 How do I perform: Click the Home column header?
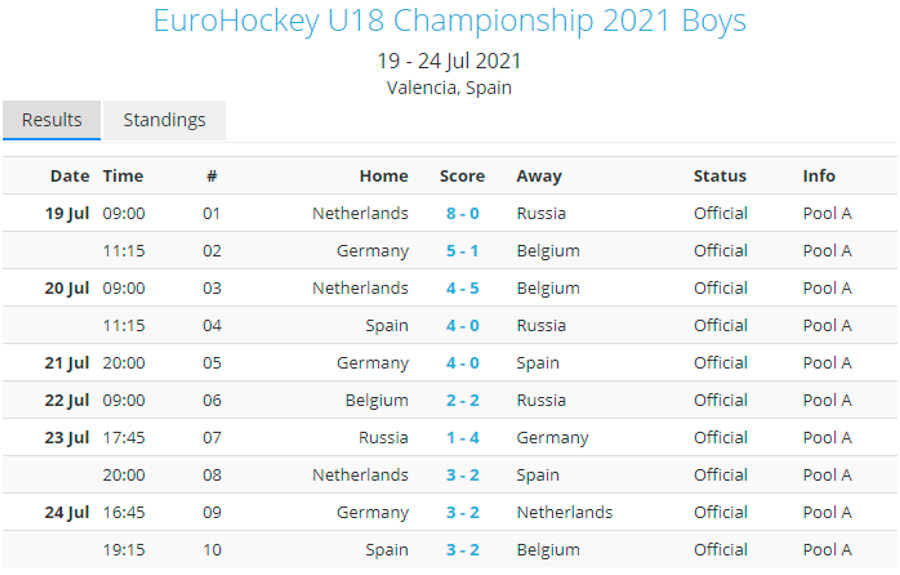(384, 176)
